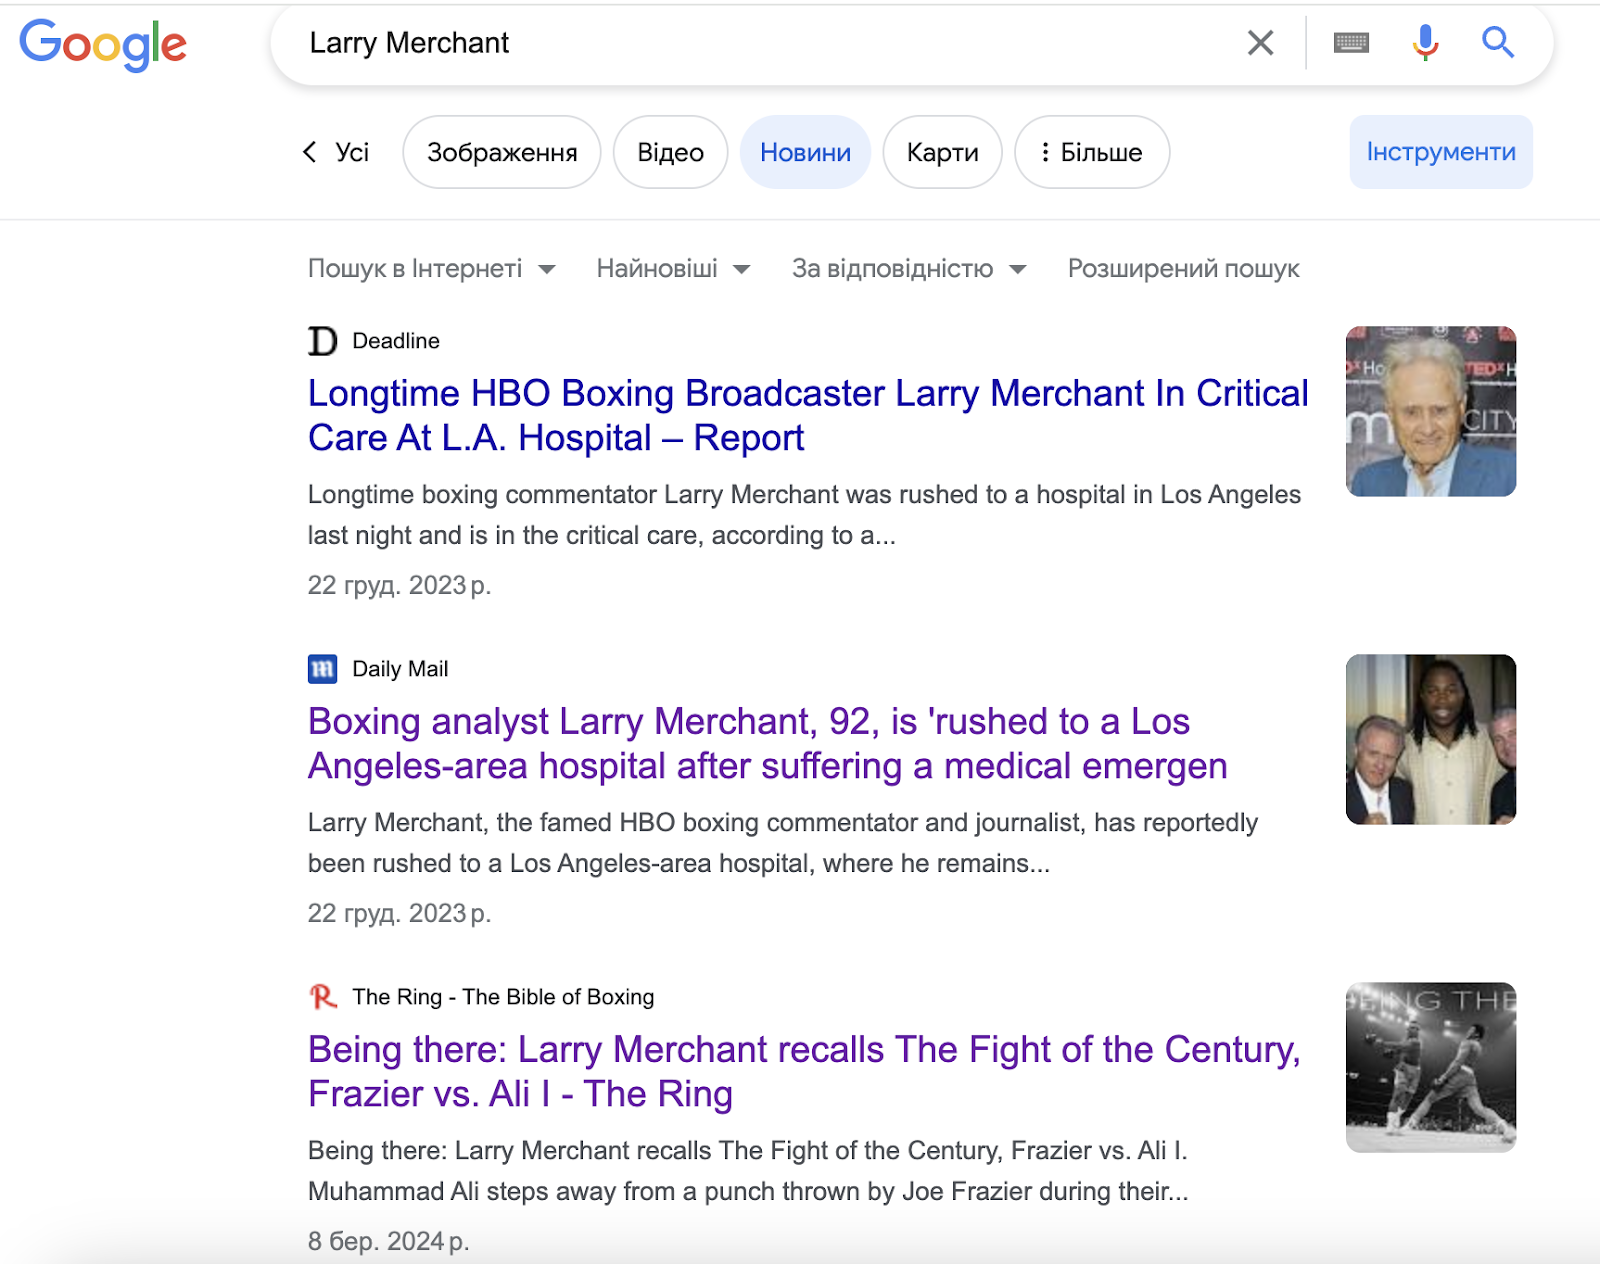Image resolution: width=1600 pixels, height=1264 pixels.
Task: Open the Розширений пошук link
Action: [1183, 269]
